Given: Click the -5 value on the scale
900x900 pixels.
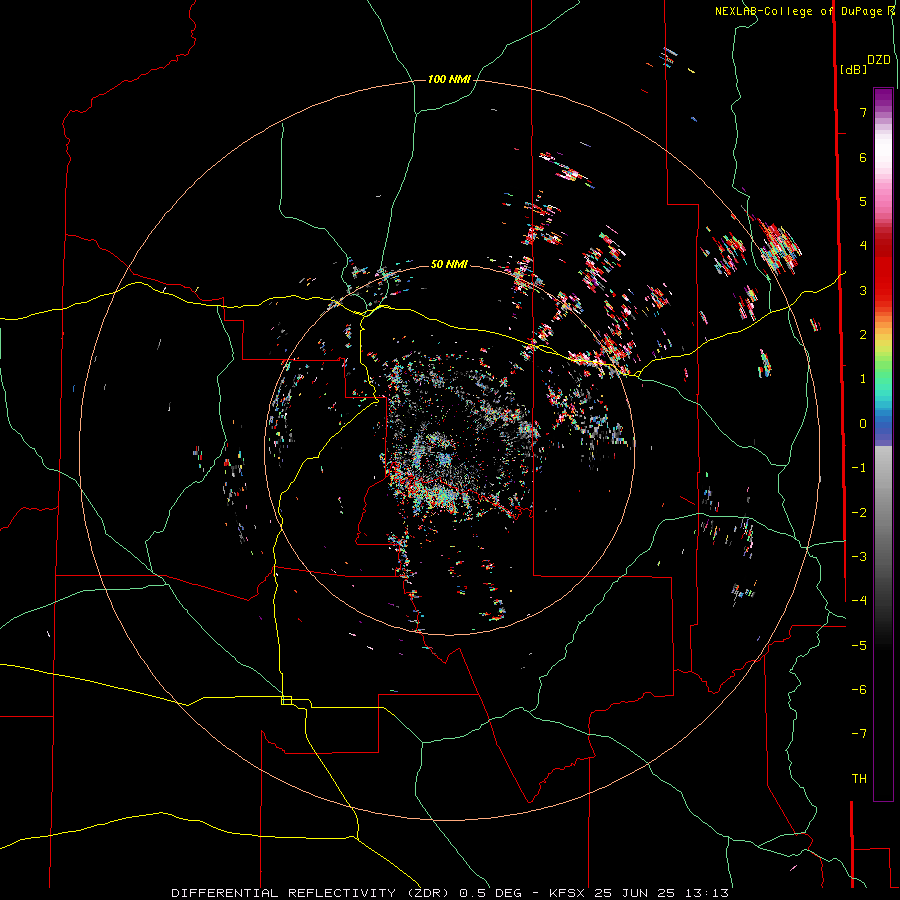Looking at the screenshot, I should tap(859, 646).
